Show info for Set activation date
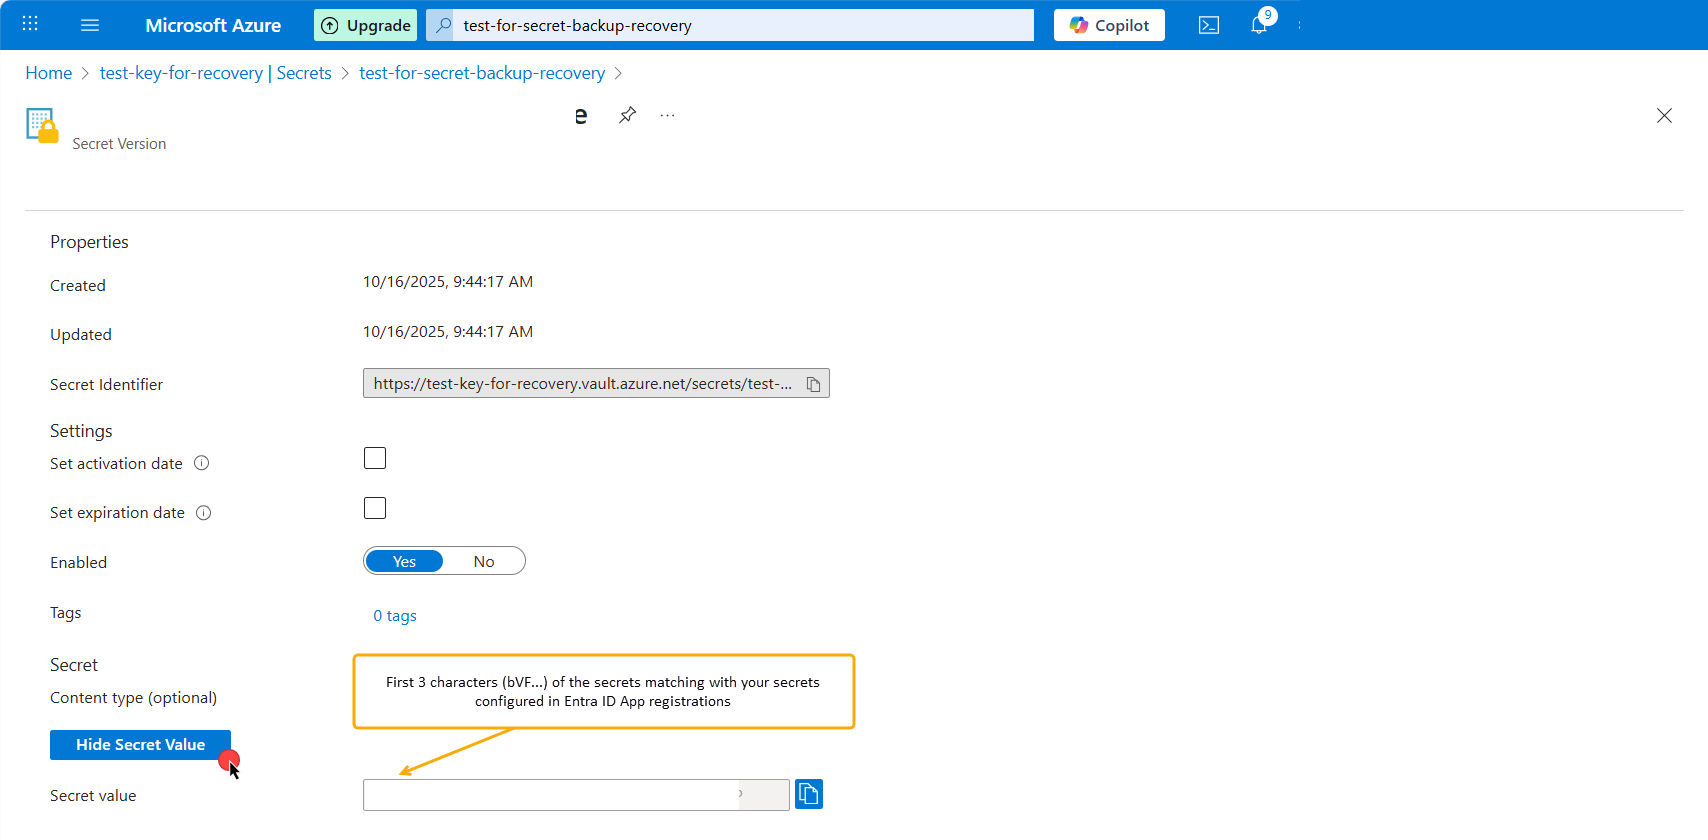The image size is (1708, 840). (201, 463)
